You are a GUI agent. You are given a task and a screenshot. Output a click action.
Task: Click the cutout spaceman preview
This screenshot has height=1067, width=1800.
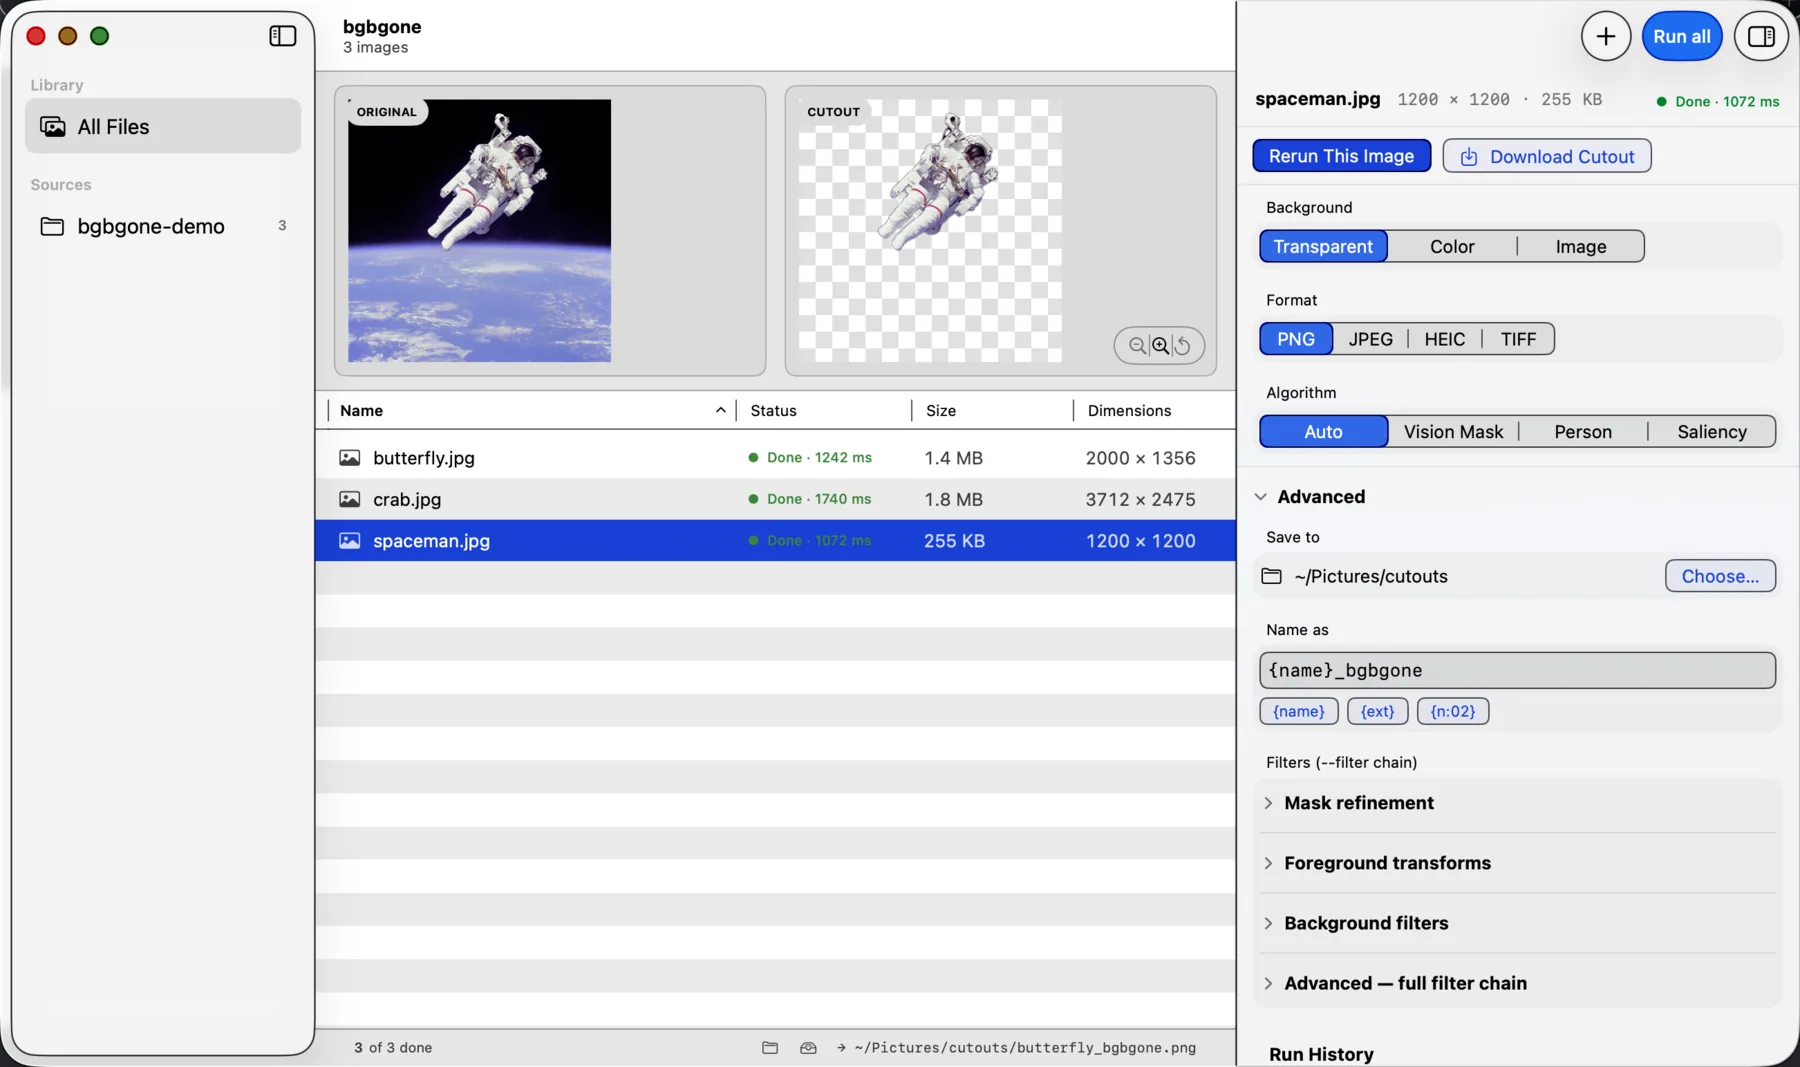pos(930,231)
